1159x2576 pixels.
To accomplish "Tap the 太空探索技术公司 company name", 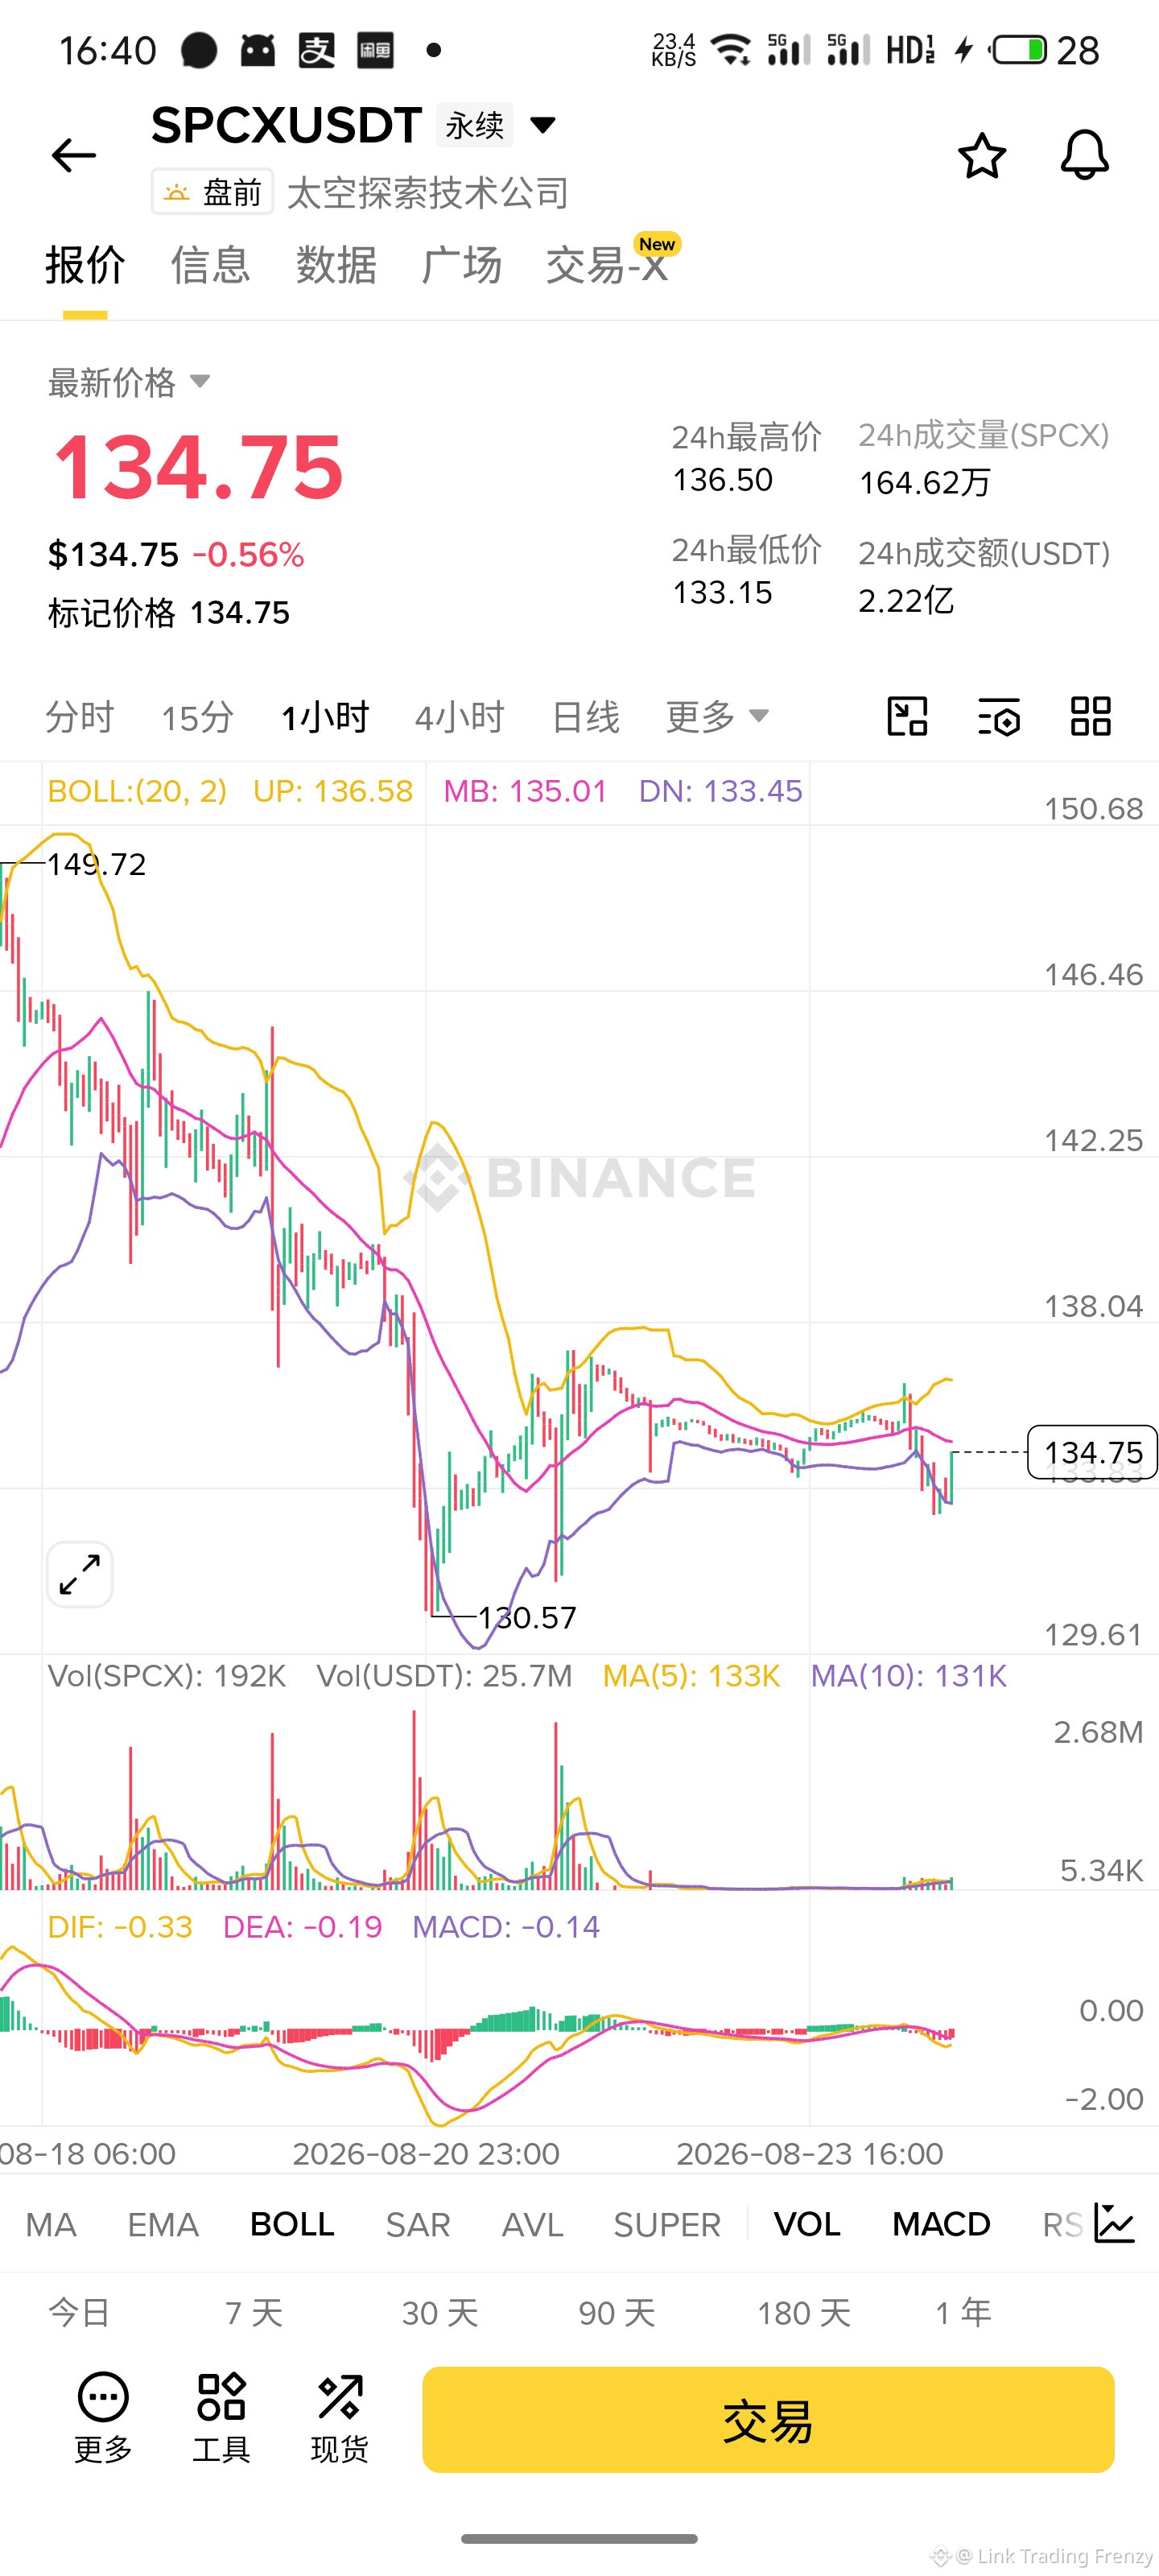I will coord(428,192).
